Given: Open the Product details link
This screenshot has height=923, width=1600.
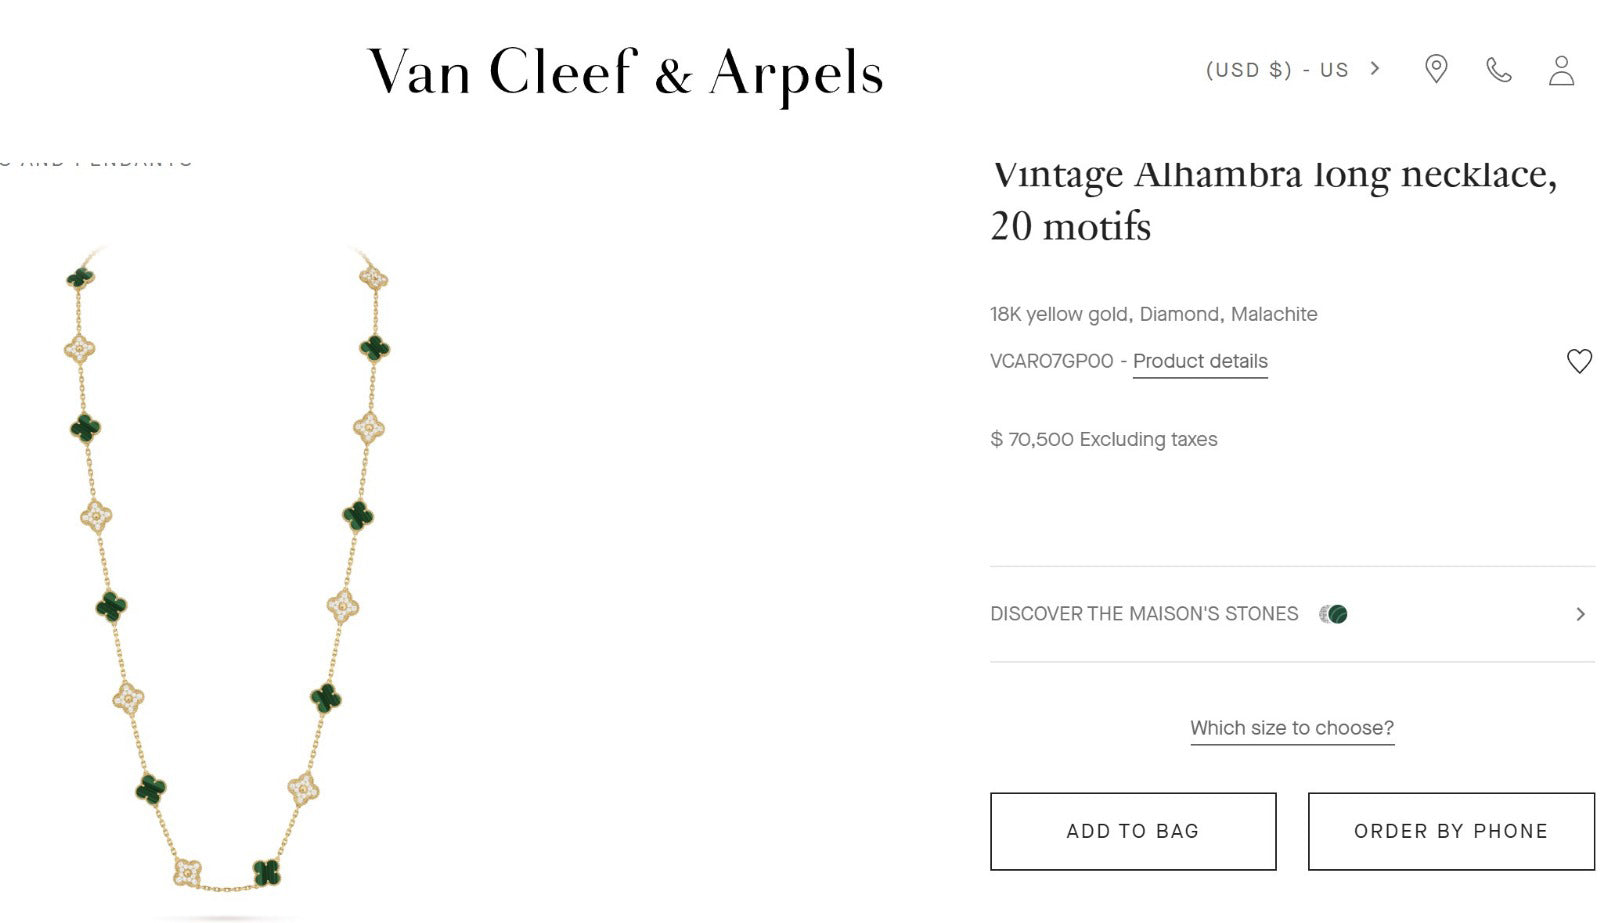Looking at the screenshot, I should click(1200, 361).
